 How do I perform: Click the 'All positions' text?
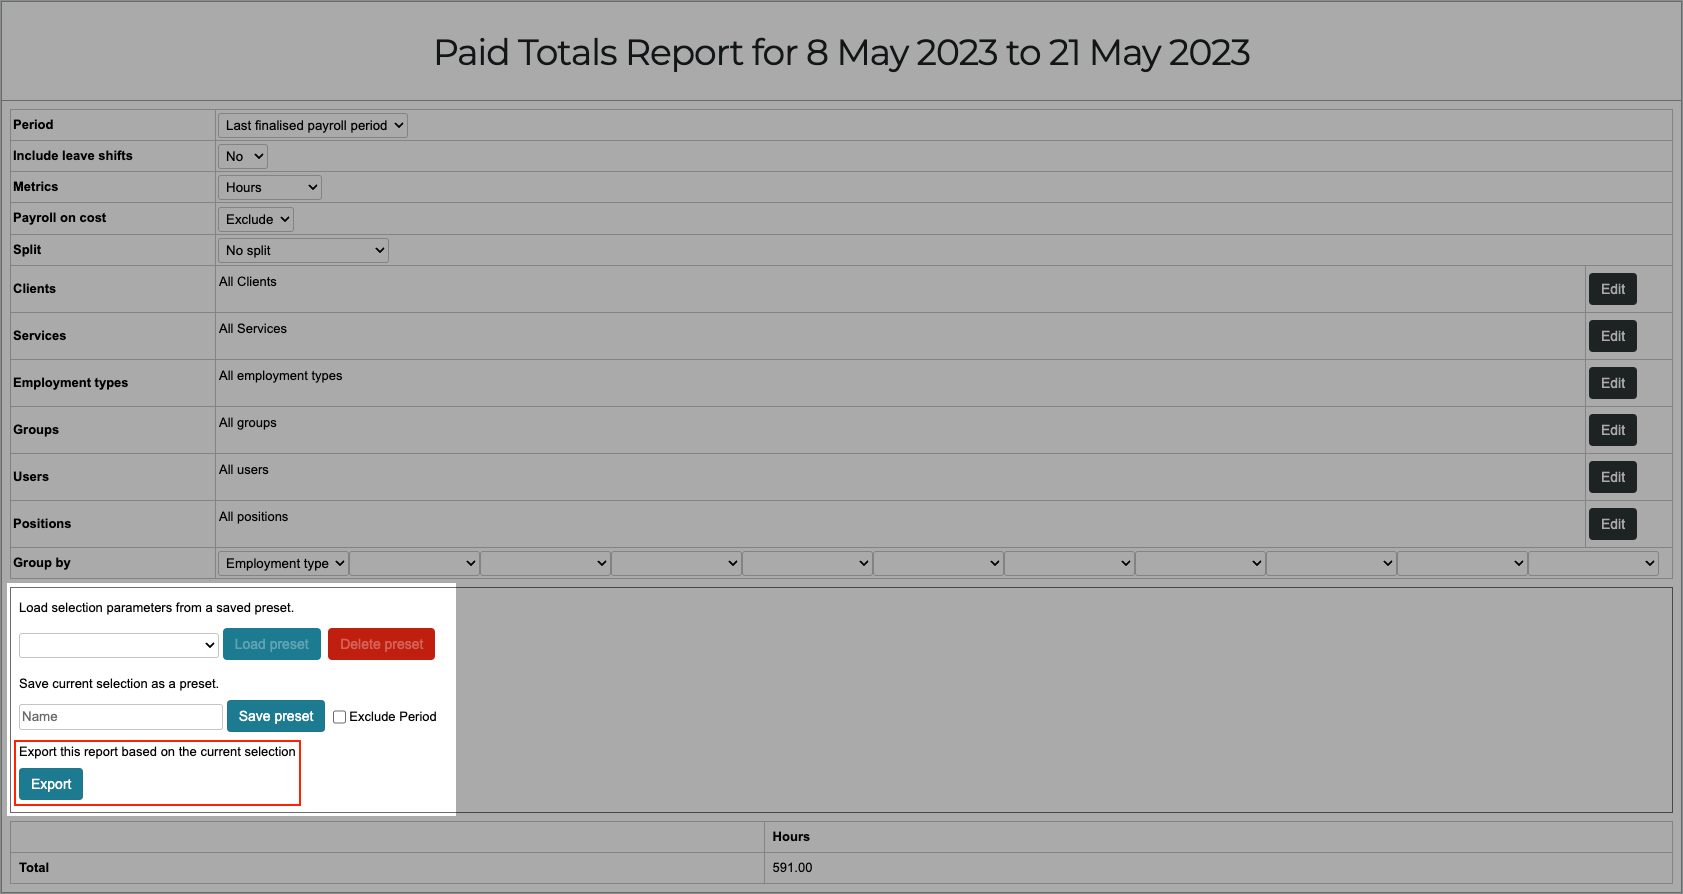click(x=254, y=517)
